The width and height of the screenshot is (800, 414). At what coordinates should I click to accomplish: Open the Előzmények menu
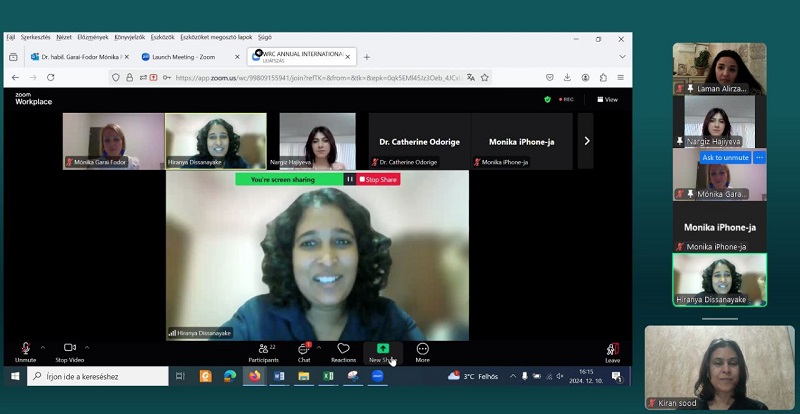pos(93,37)
